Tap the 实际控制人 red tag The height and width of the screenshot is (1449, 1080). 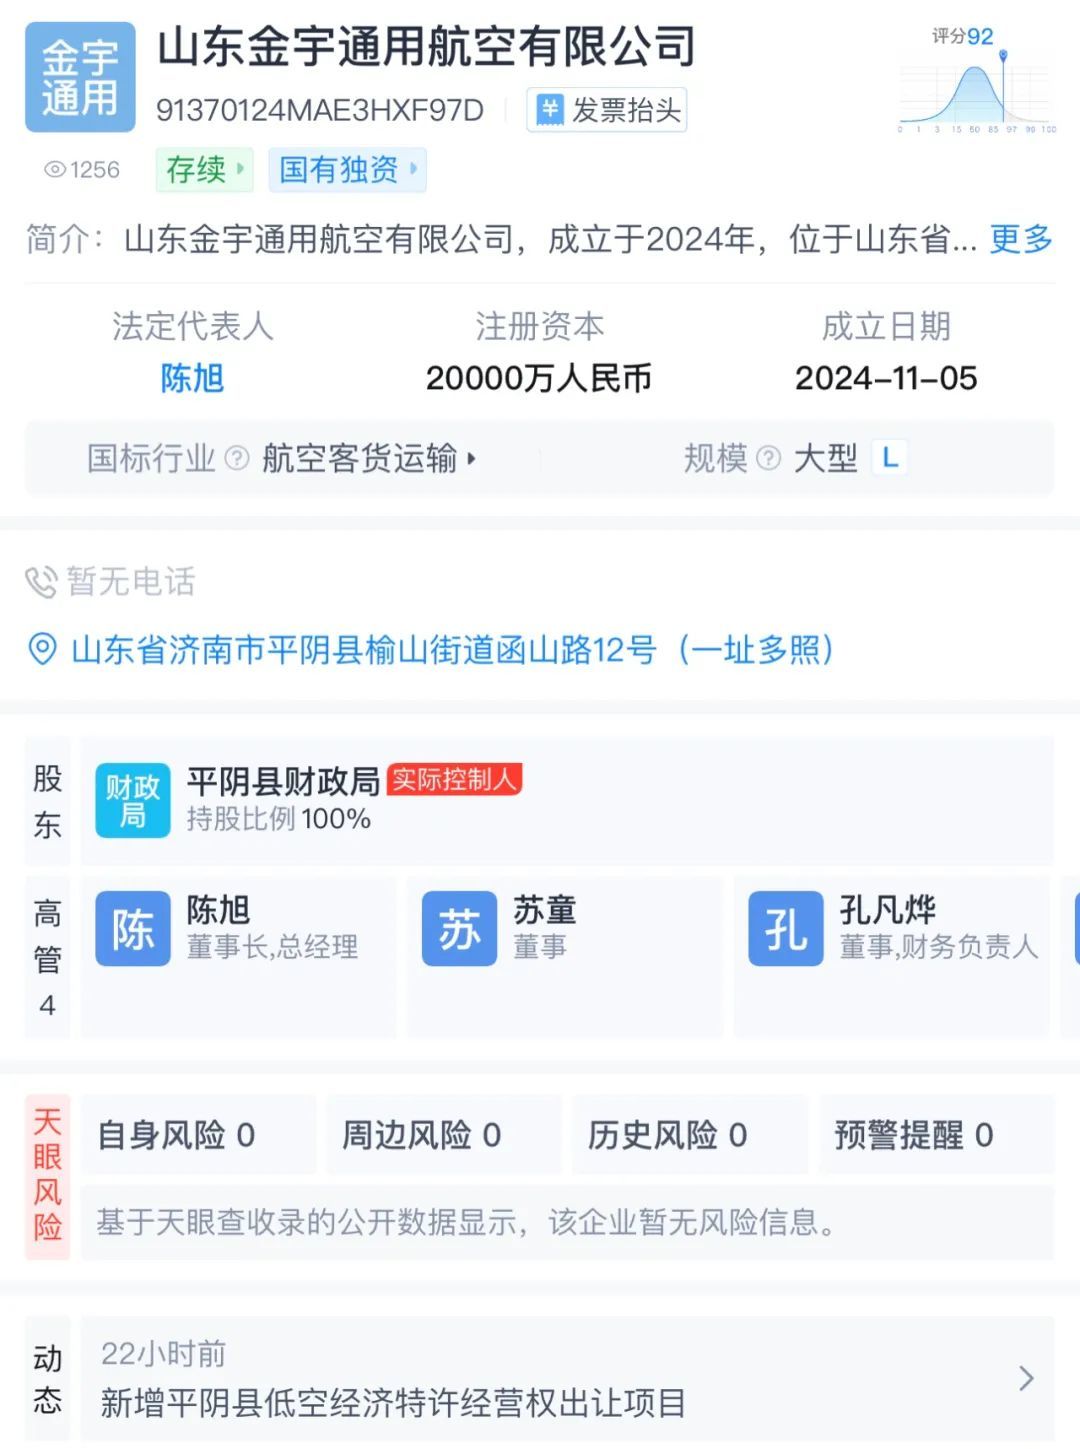[x=454, y=779]
